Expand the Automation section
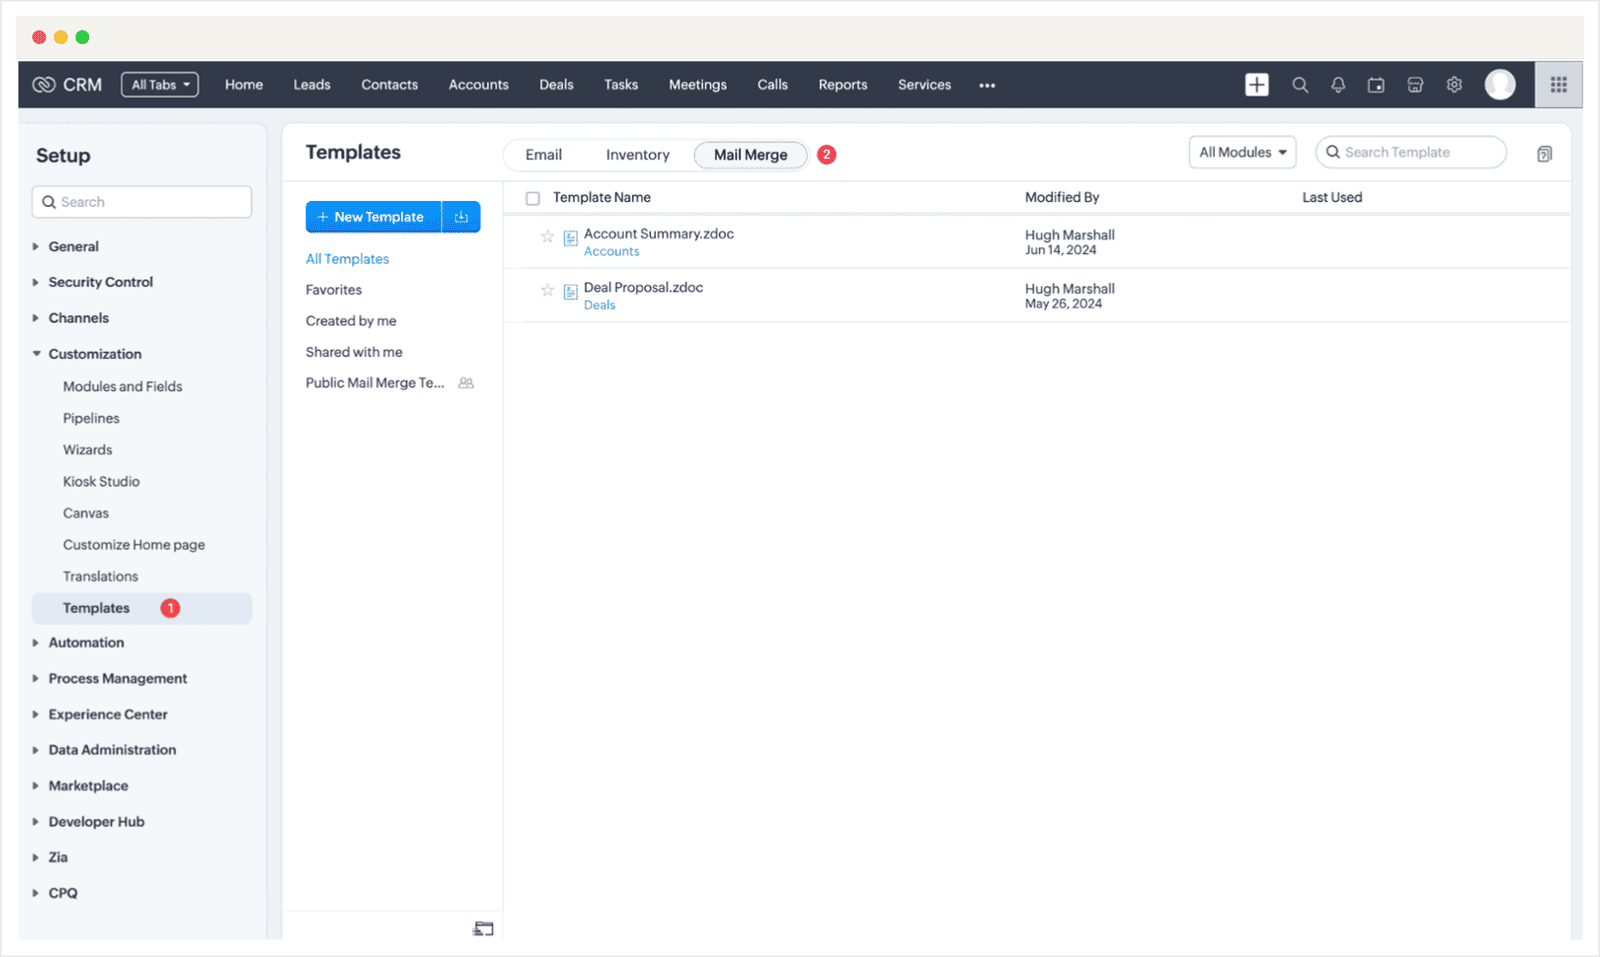The image size is (1600, 957). click(36, 643)
